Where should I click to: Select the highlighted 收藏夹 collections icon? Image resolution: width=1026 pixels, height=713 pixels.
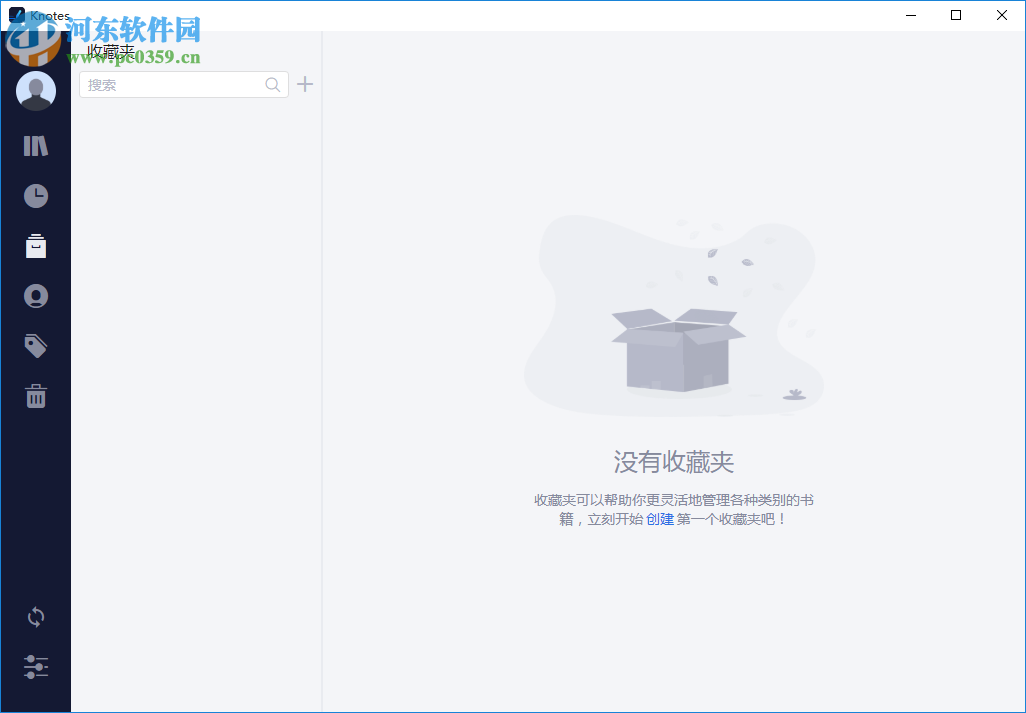click(36, 246)
